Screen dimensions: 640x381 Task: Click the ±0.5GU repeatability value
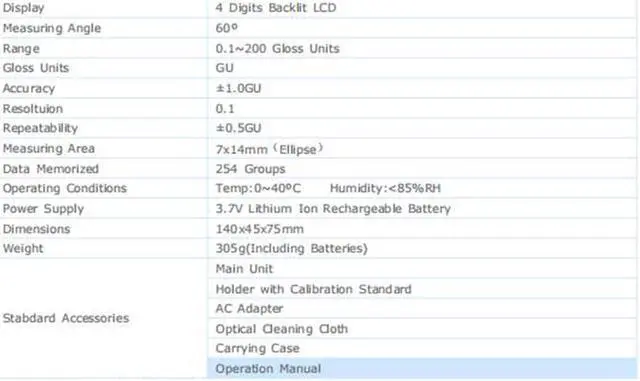pos(238,128)
